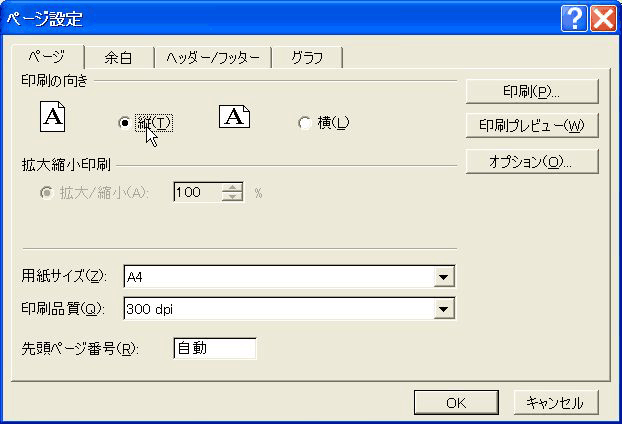
Task: Choose the 拡大/縮小 scaling radio option
Action: pyautogui.click(x=46, y=192)
